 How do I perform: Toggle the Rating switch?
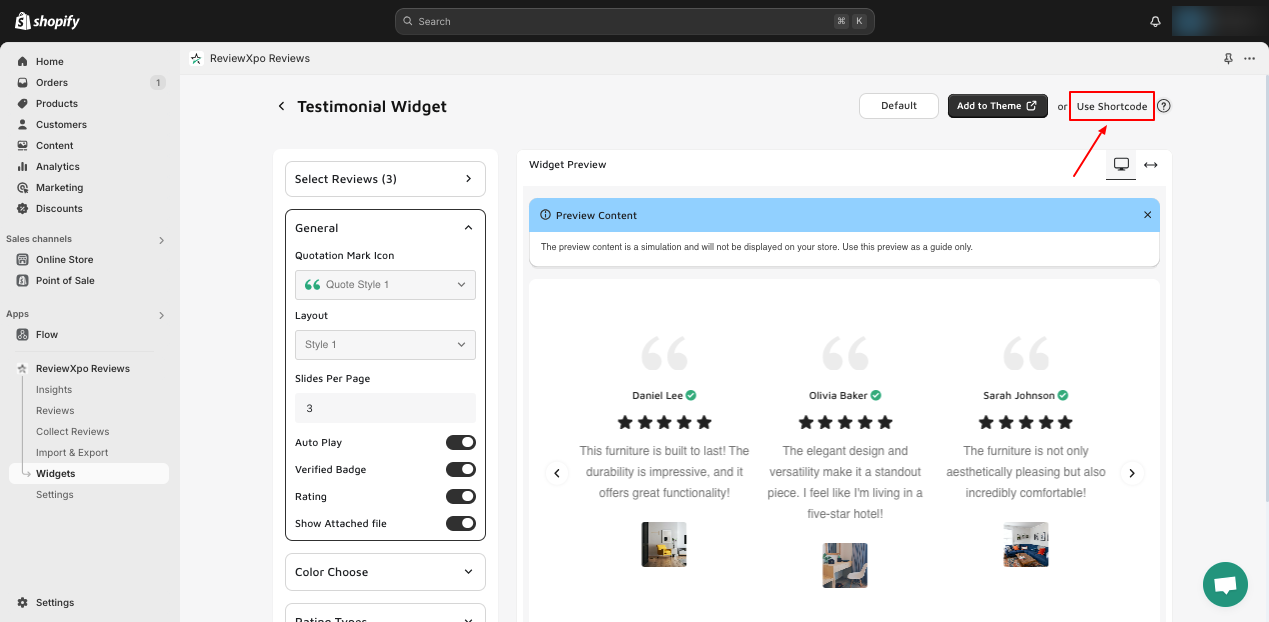coord(461,497)
